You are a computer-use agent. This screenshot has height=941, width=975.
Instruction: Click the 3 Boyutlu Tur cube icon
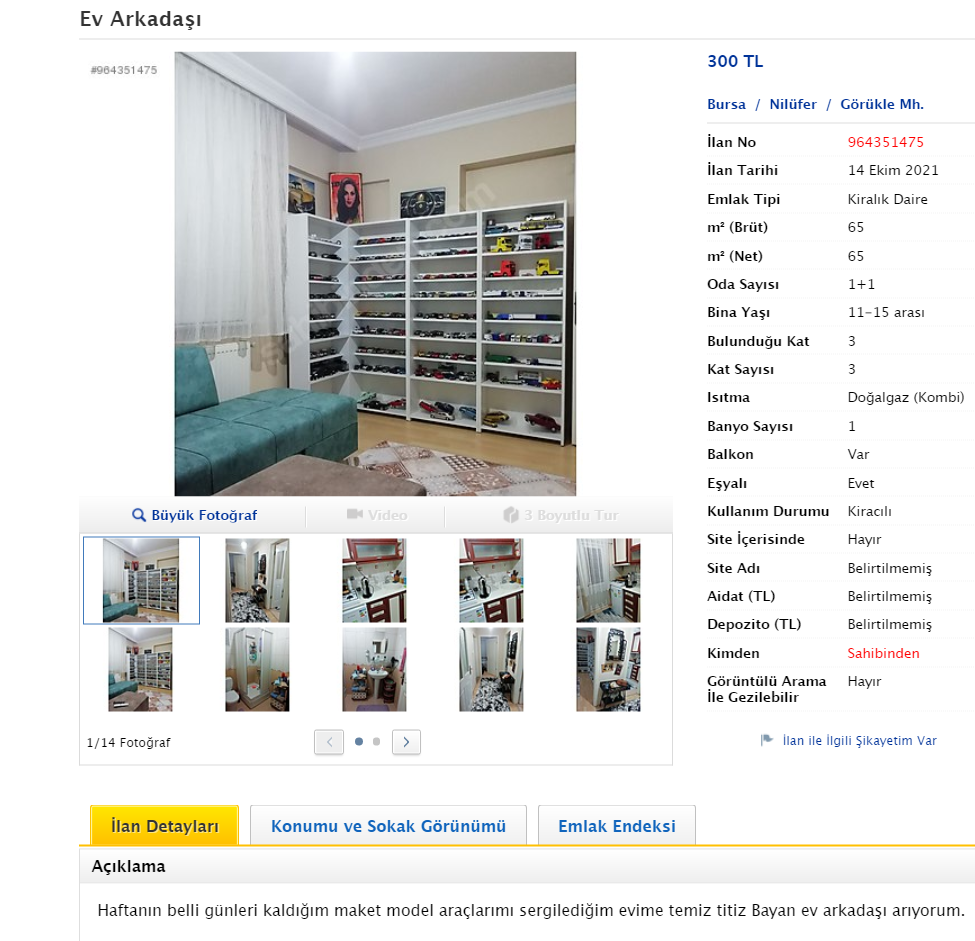511,515
